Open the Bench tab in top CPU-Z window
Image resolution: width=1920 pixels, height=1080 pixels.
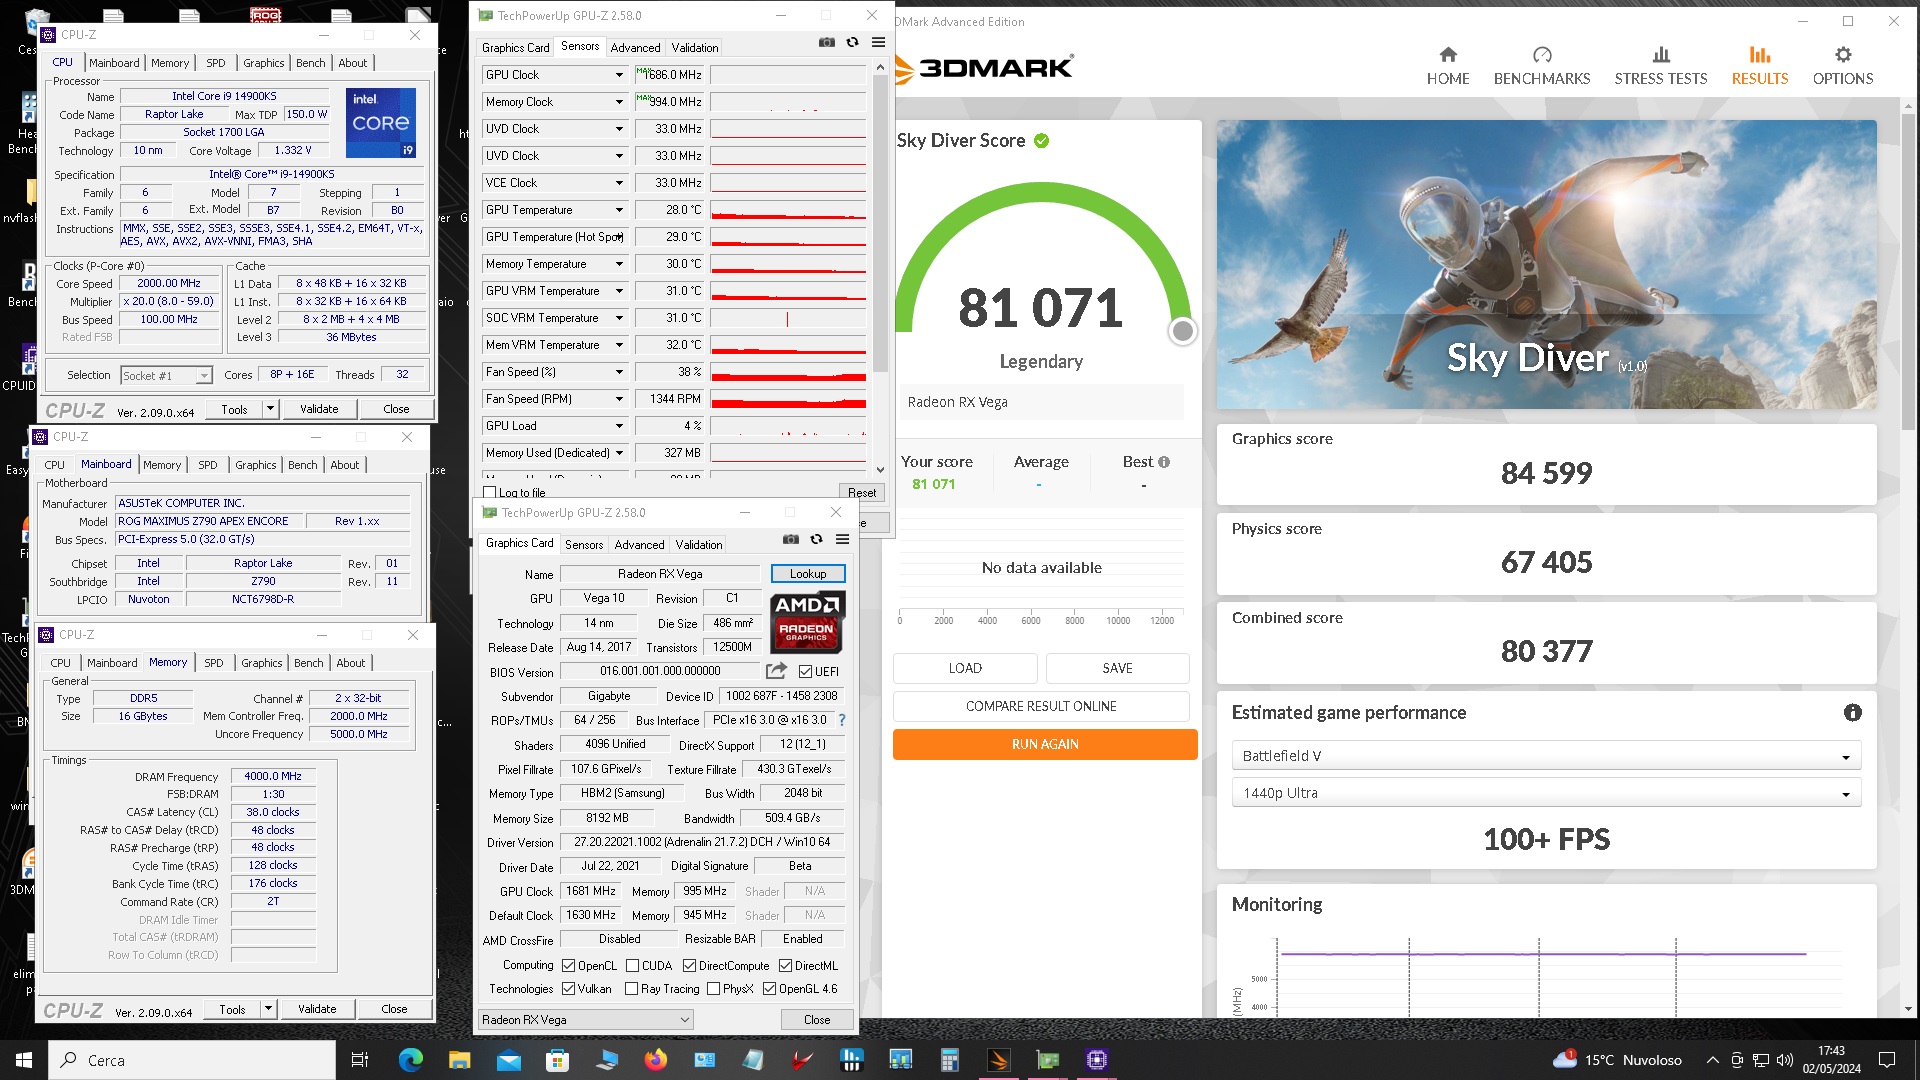[310, 63]
